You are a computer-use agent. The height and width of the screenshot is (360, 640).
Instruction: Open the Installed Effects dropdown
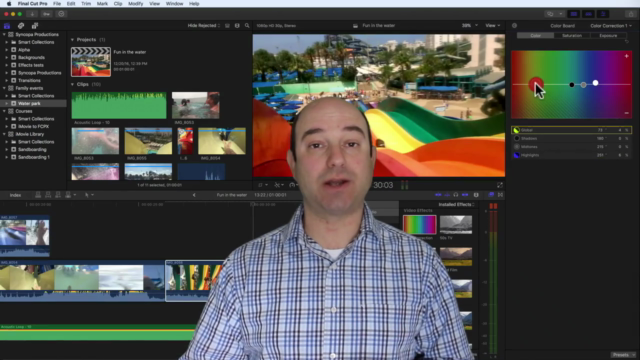click(457, 204)
